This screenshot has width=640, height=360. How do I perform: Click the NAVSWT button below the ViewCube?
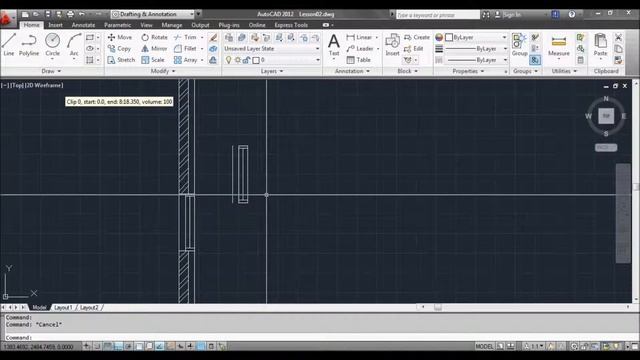(606, 147)
